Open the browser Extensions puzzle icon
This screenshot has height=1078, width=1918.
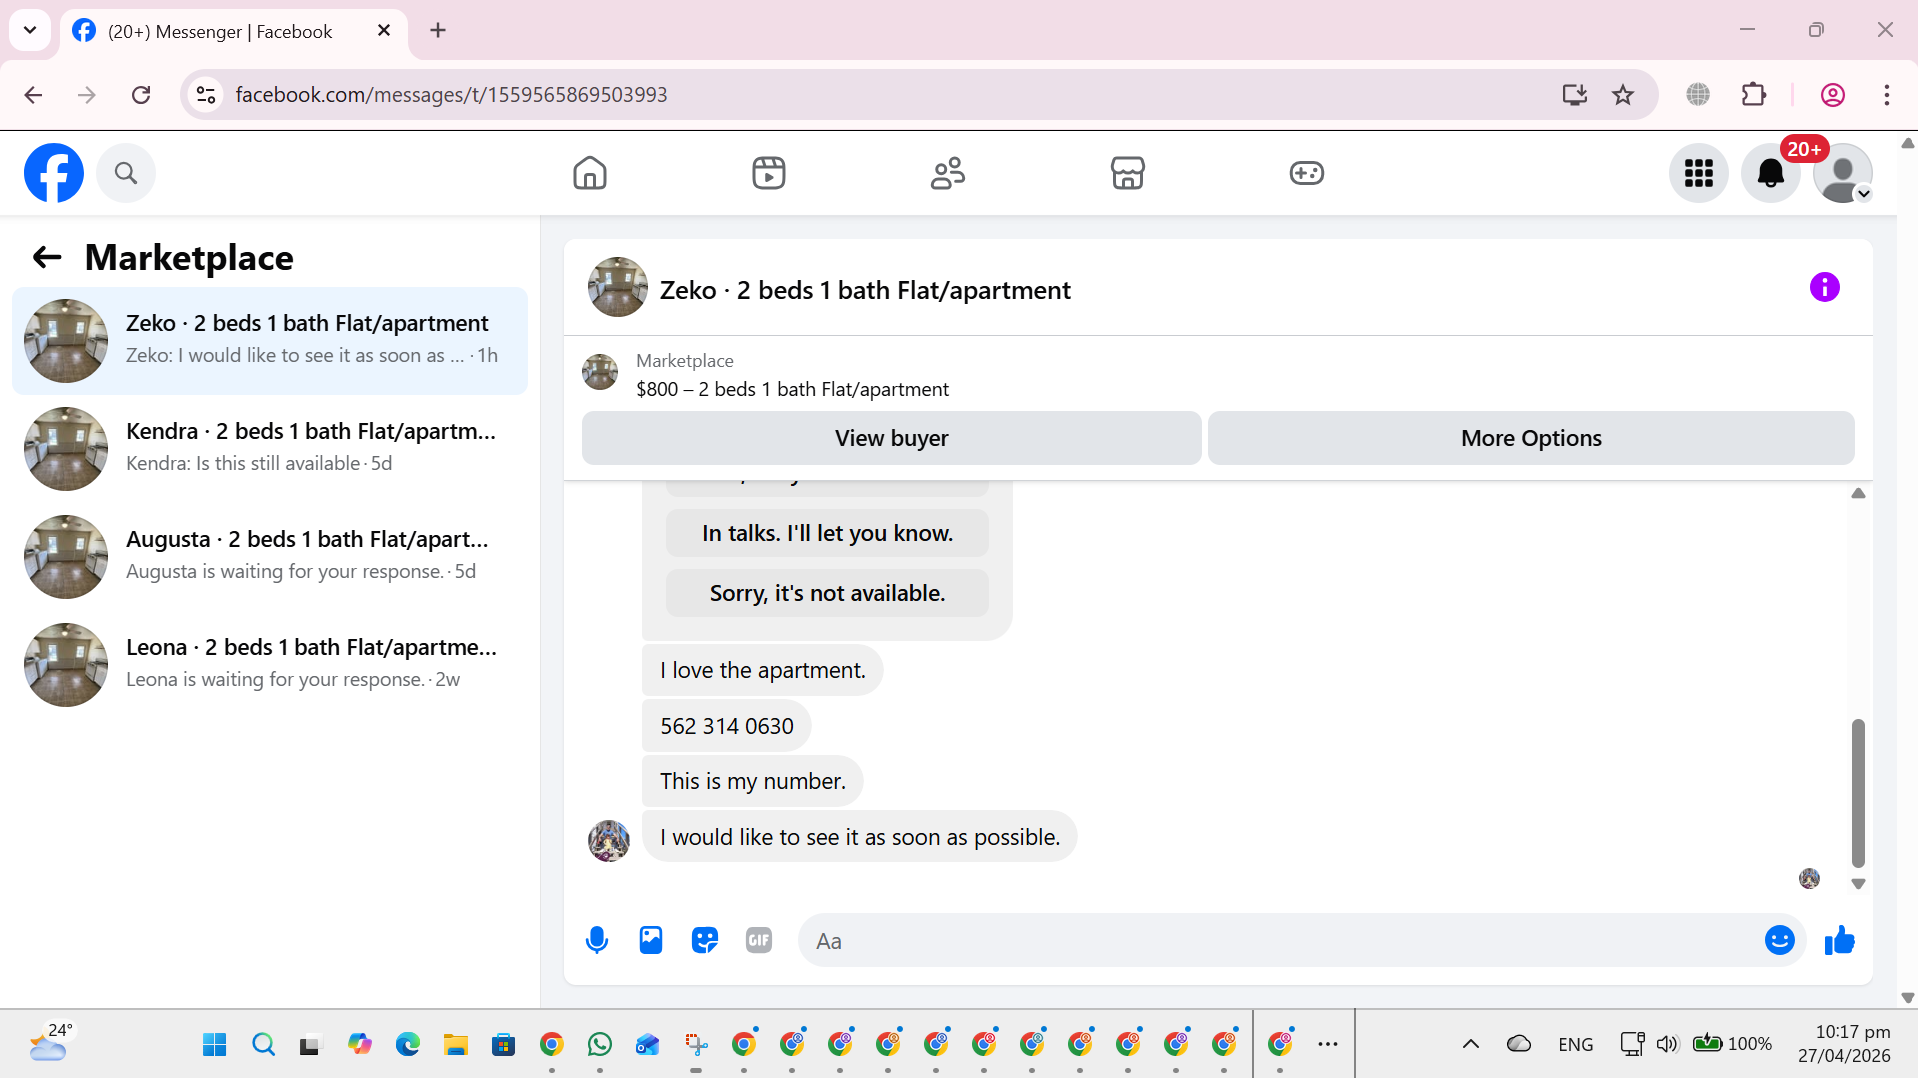point(1754,95)
